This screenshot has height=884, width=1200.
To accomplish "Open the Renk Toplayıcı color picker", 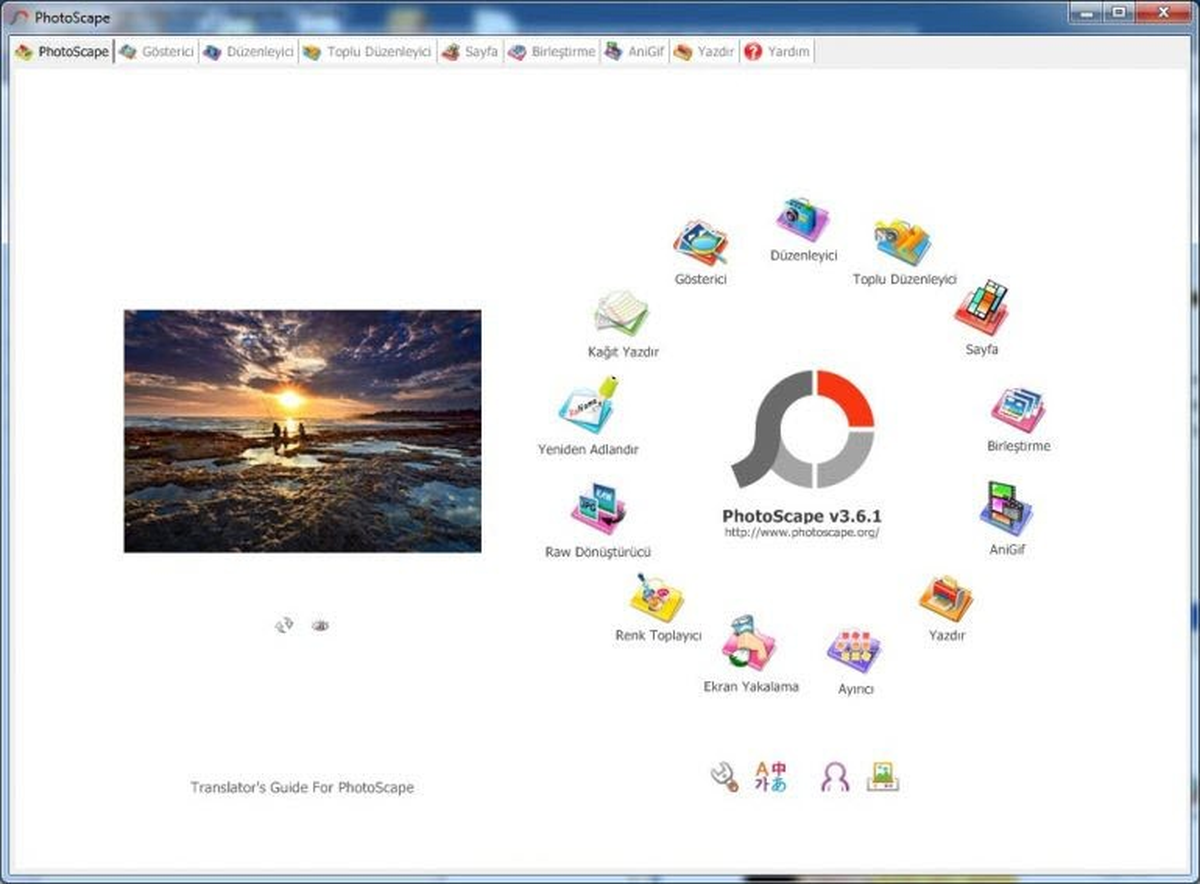I will click(657, 598).
